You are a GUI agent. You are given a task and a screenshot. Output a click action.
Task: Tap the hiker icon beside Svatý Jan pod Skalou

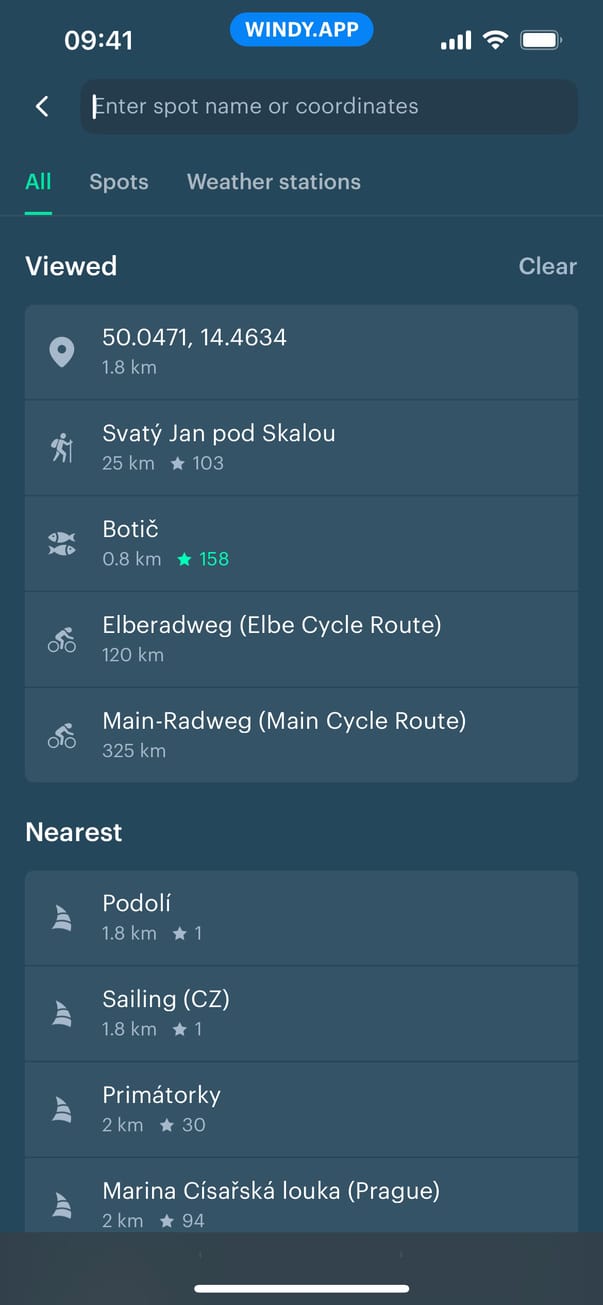(x=62, y=448)
